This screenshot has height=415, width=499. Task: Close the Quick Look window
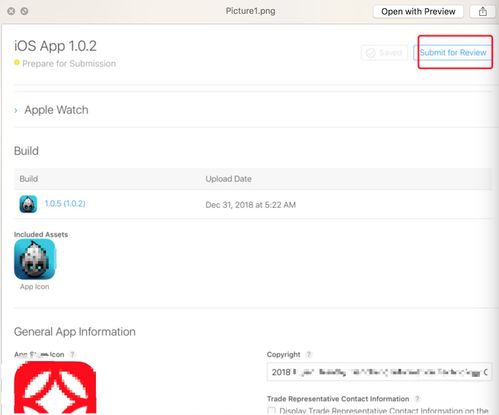click(x=11, y=11)
